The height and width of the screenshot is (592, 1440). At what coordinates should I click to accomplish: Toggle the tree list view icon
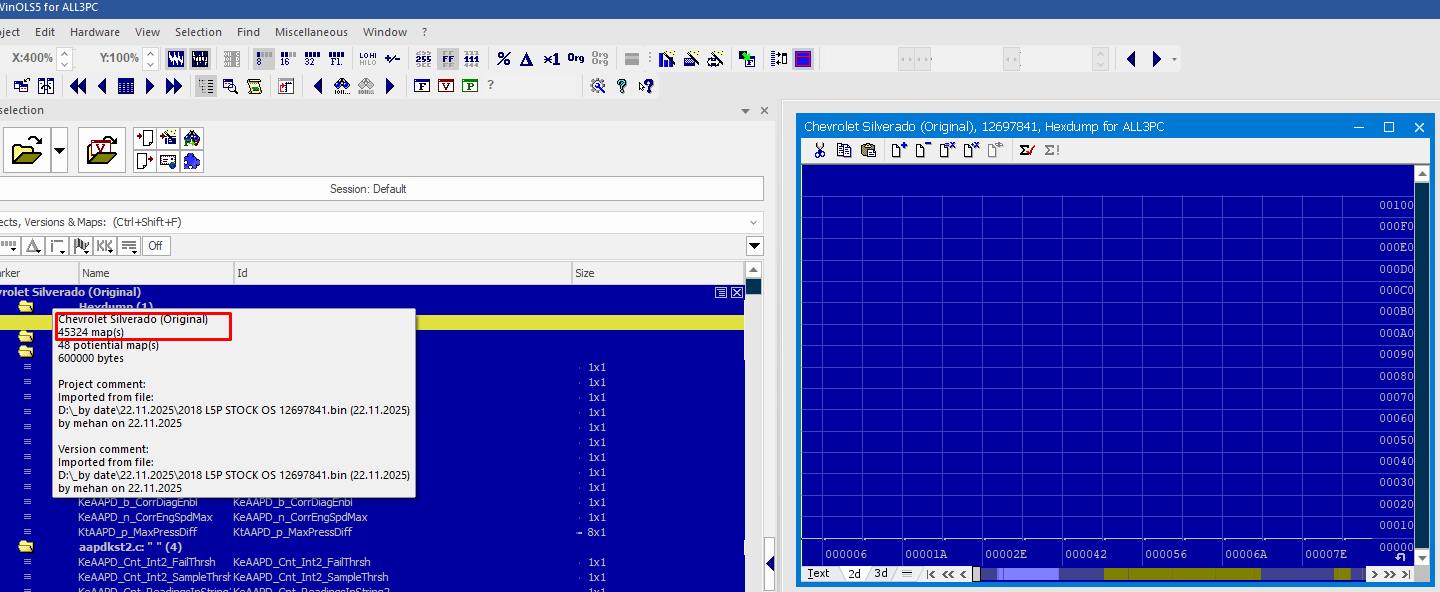pos(206,86)
